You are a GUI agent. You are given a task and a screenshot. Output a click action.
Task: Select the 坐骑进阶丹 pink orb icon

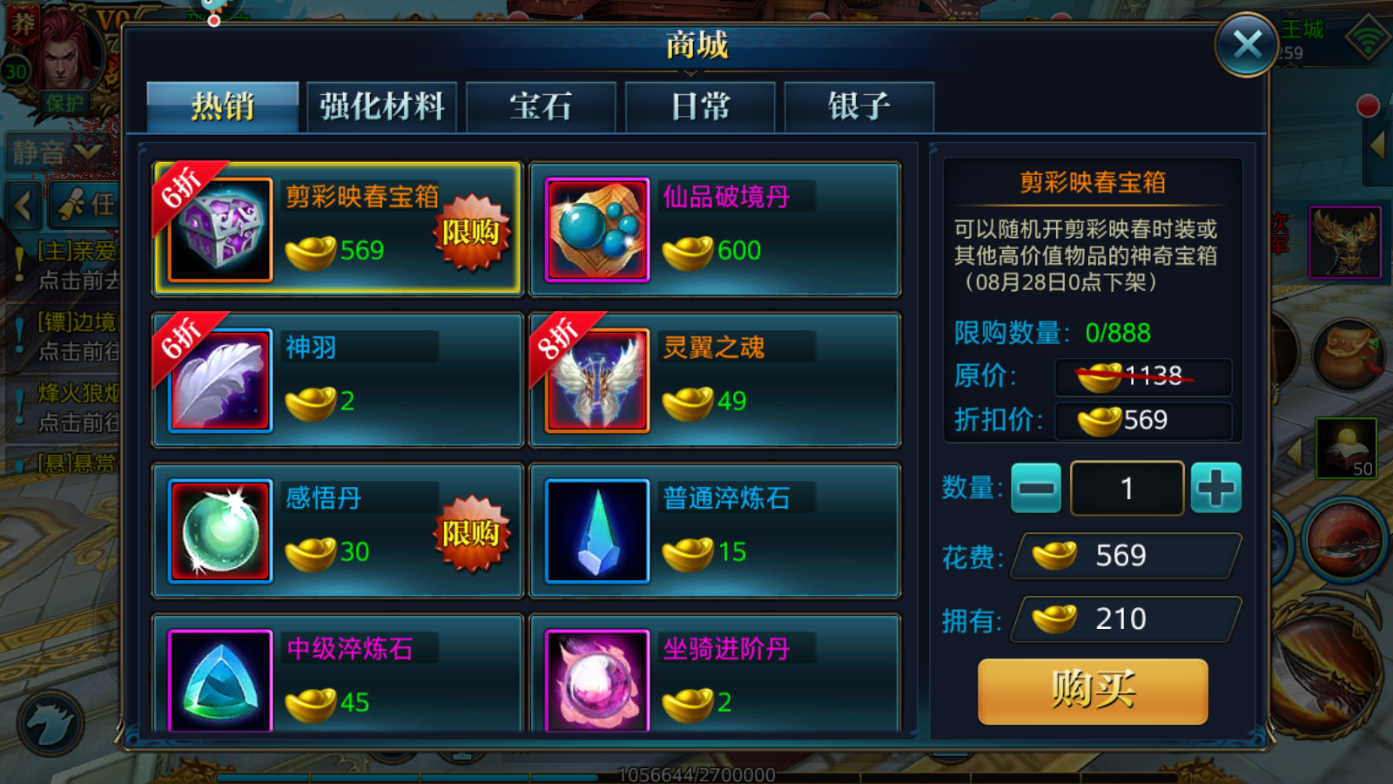(x=597, y=681)
